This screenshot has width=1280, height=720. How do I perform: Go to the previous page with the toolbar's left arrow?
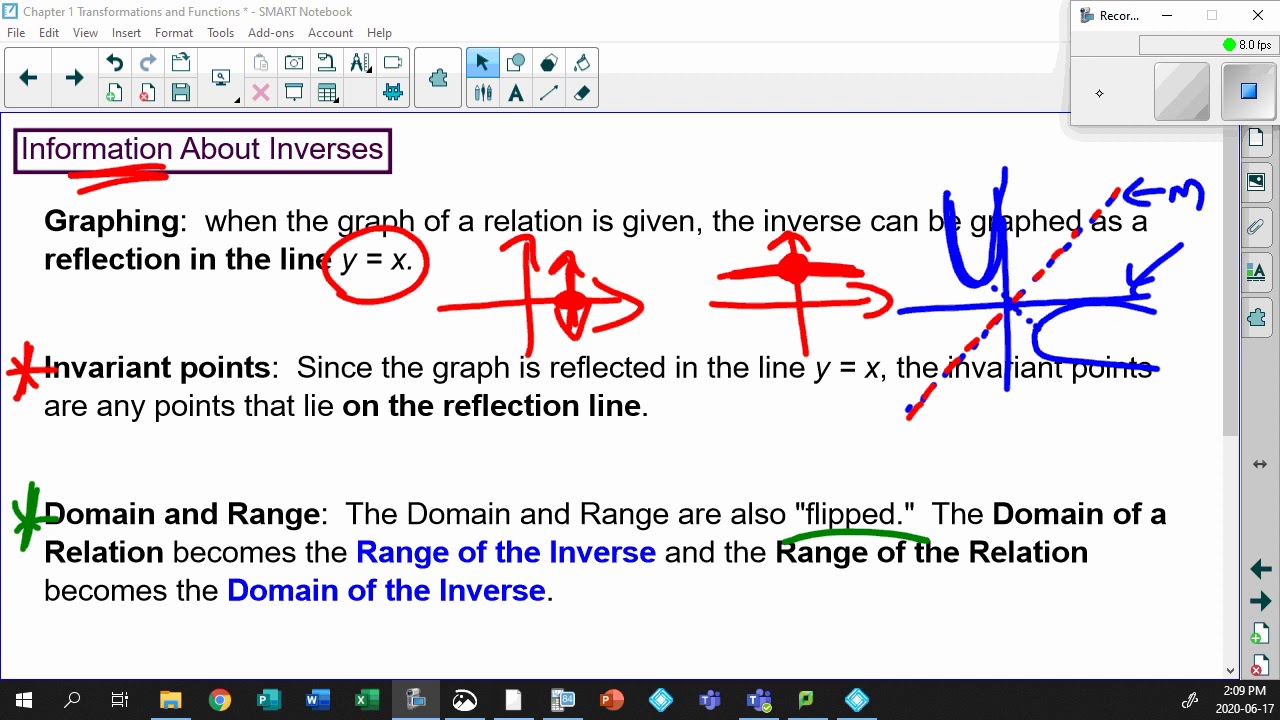point(28,78)
